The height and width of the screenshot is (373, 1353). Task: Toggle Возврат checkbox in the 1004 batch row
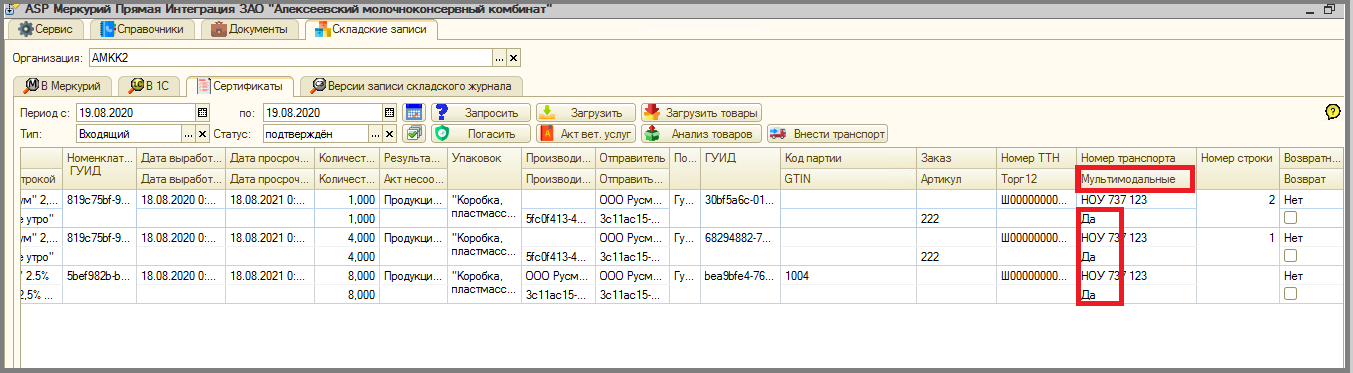pyautogui.click(x=1291, y=294)
